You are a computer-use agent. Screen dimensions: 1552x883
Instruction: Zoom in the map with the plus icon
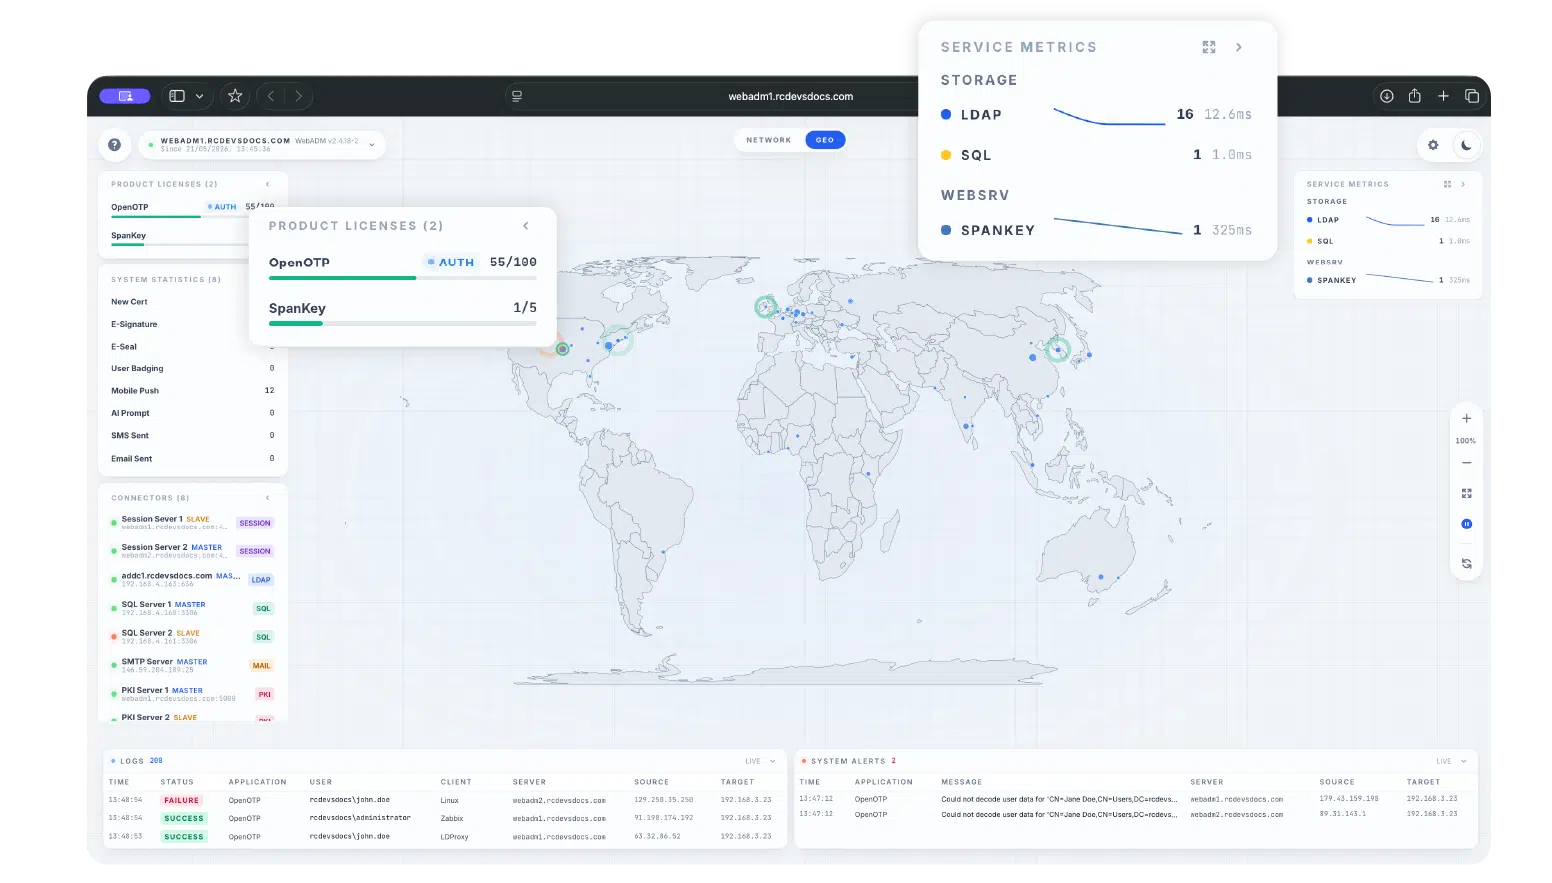coord(1466,419)
